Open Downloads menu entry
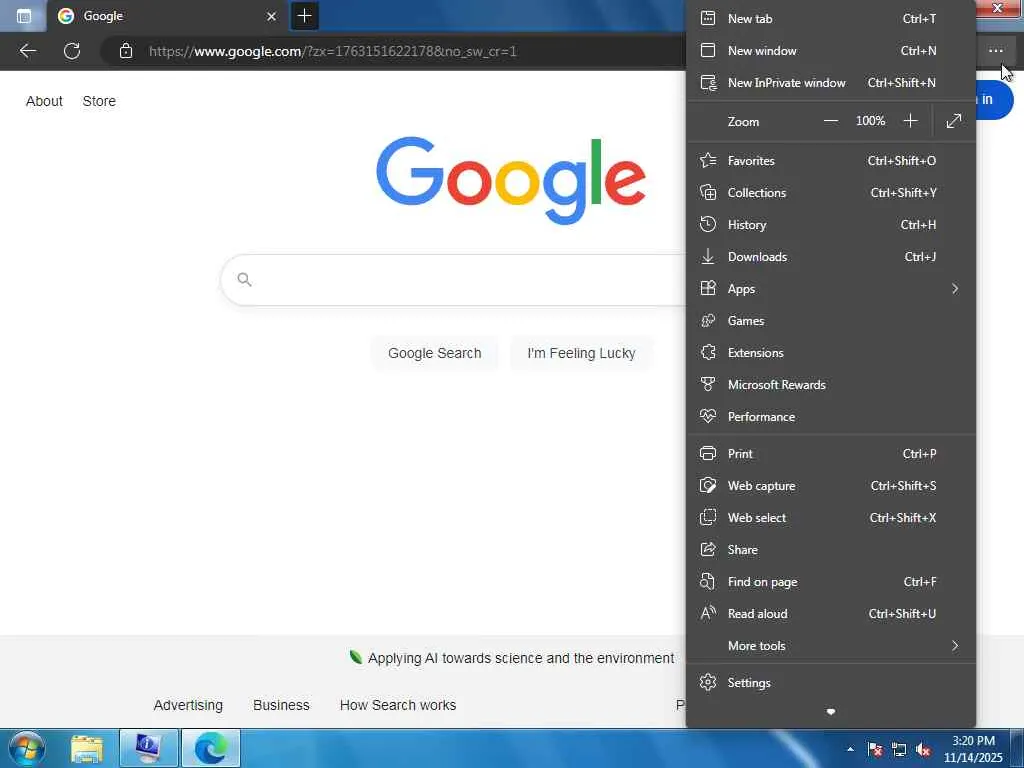 (831, 256)
